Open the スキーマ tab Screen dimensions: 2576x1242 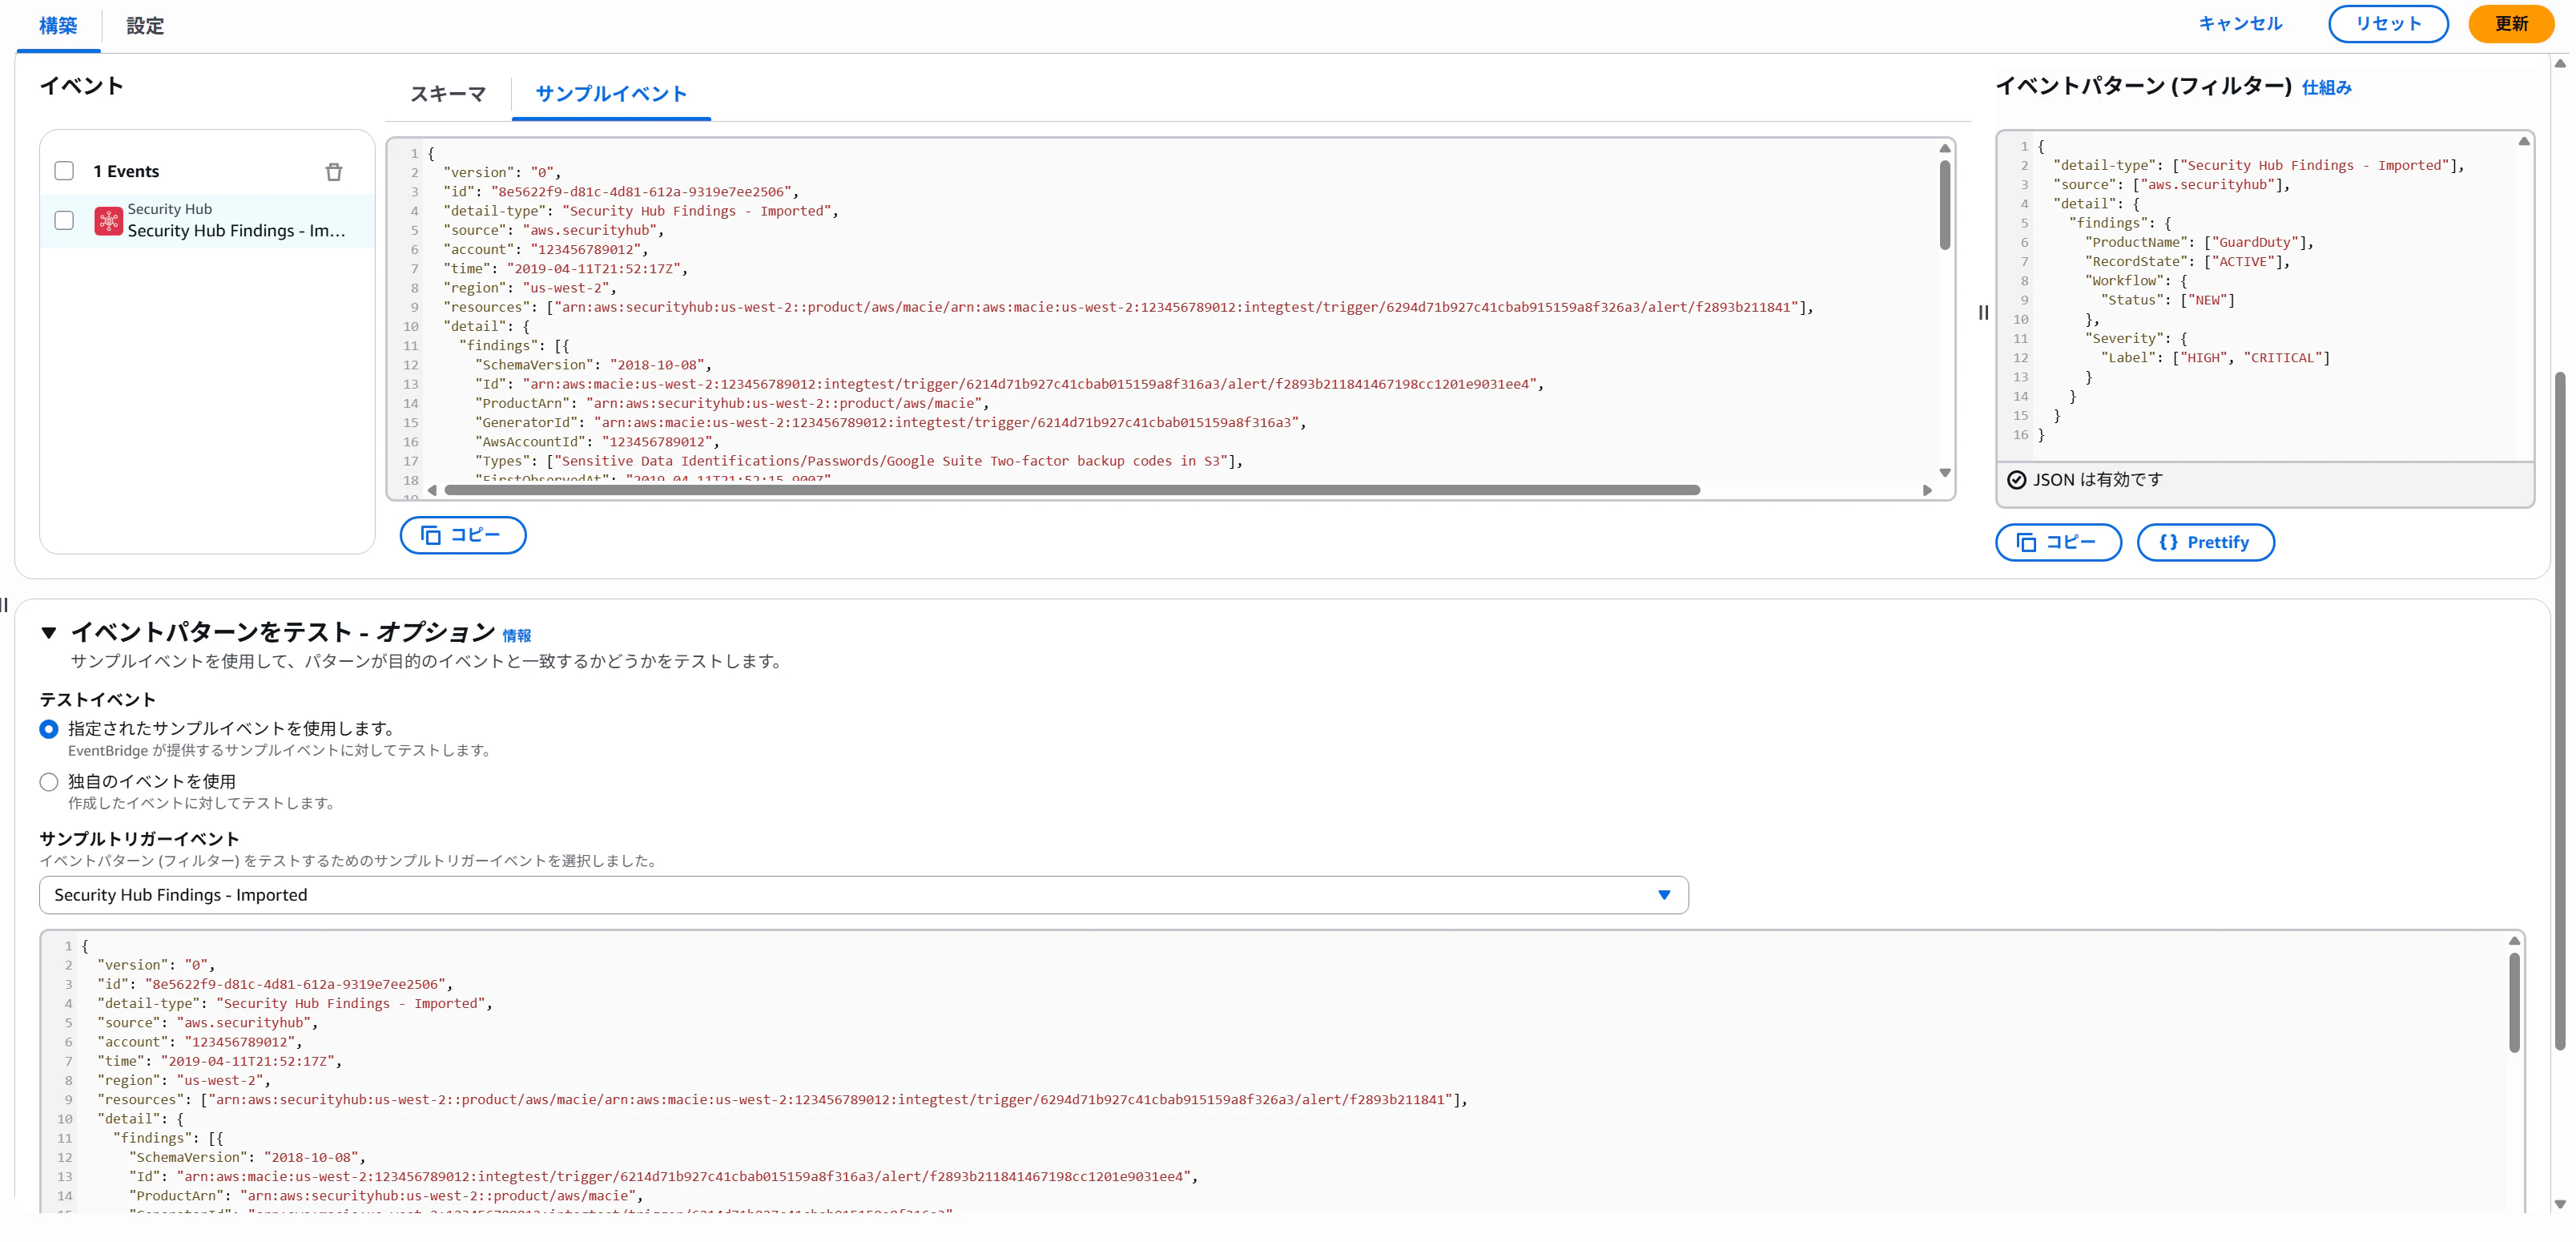coord(448,94)
